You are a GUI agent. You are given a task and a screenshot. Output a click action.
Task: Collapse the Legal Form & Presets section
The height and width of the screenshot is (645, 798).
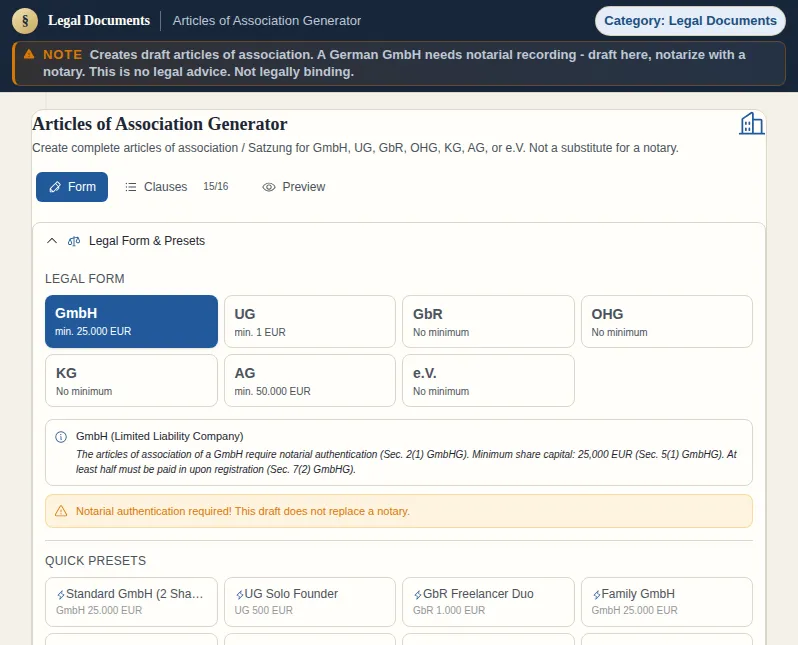[x=52, y=241]
